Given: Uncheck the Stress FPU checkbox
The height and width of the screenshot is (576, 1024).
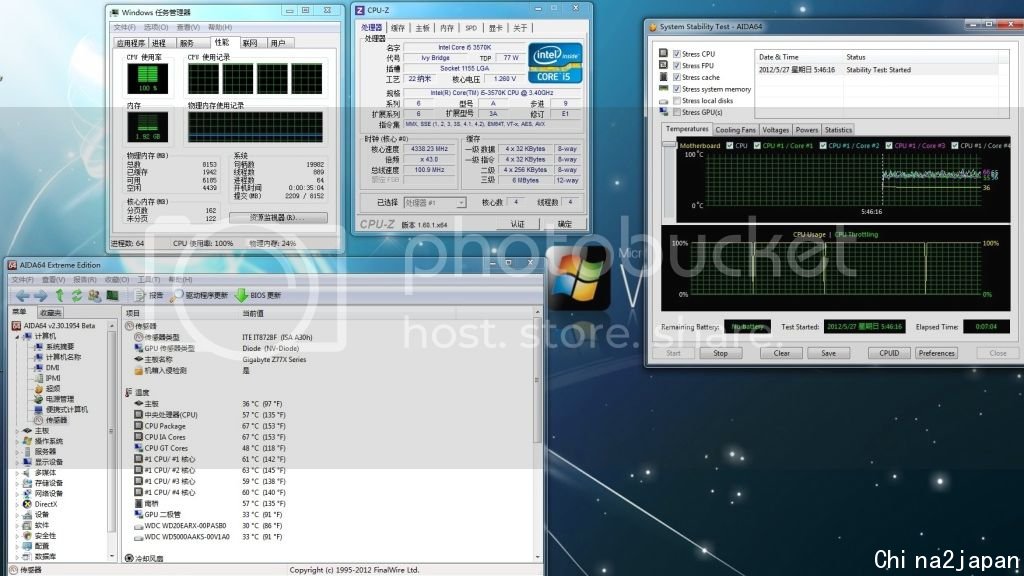Looking at the screenshot, I should 677,66.
